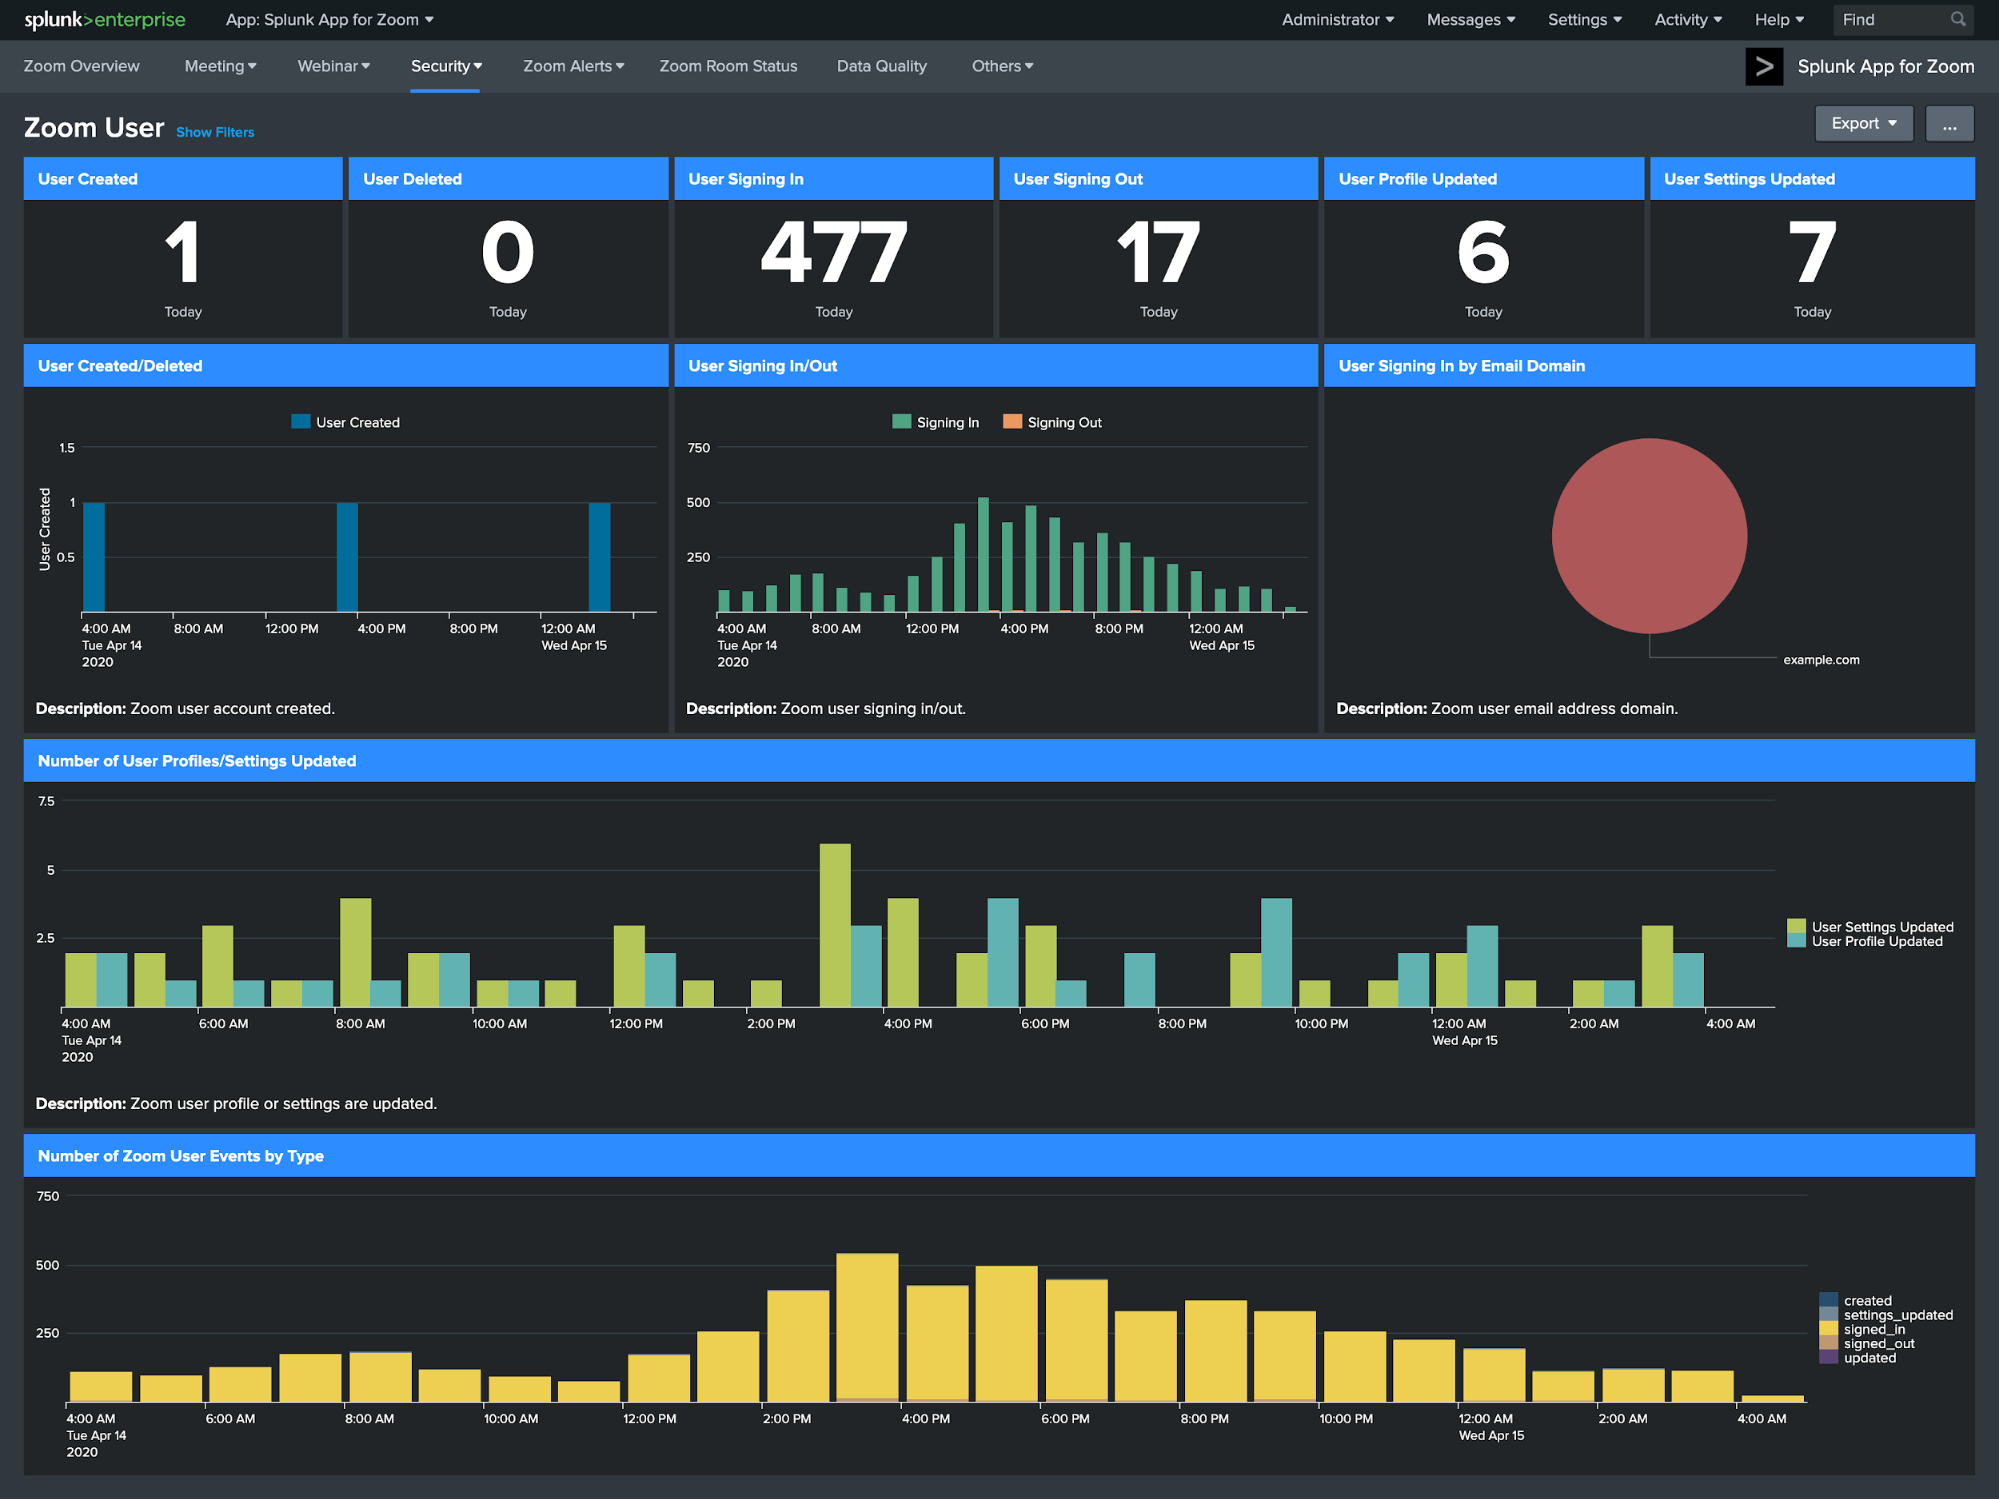The width and height of the screenshot is (1999, 1500).
Task: Click the Show Filters link
Action: pyautogui.click(x=215, y=132)
